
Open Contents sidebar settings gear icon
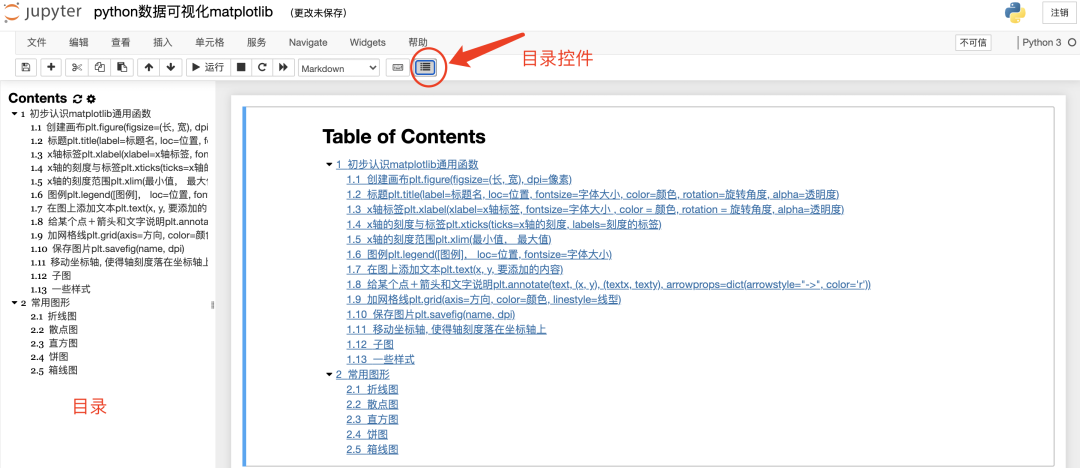tap(90, 99)
